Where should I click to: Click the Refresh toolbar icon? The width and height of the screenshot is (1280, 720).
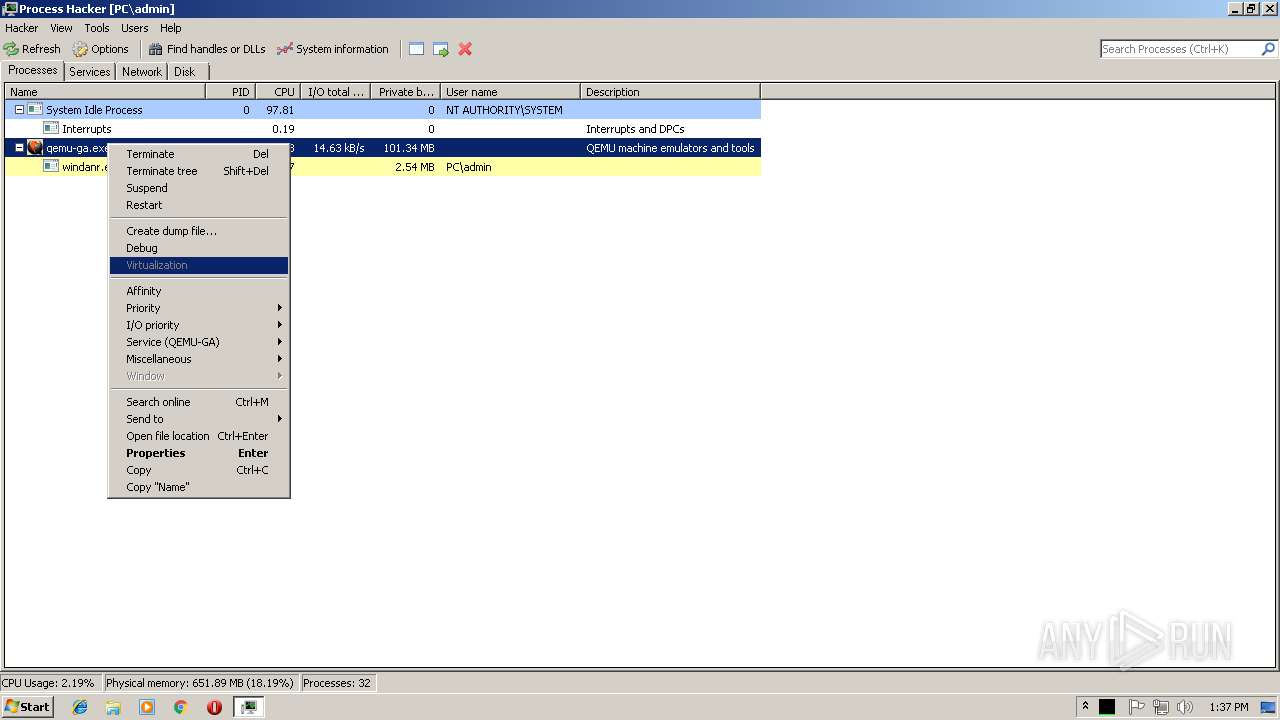coord(11,49)
